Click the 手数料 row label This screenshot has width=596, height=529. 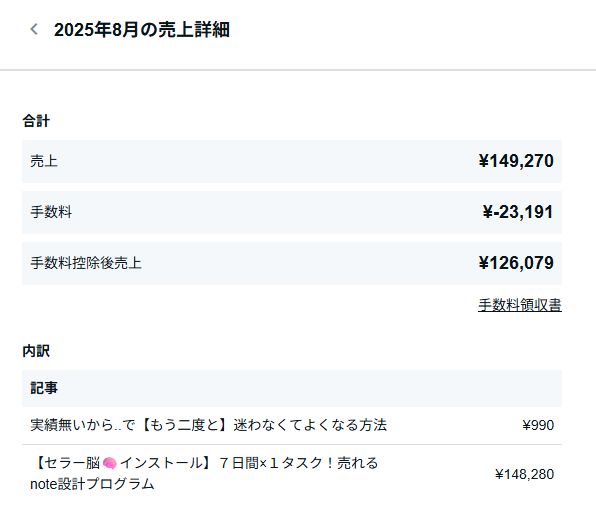click(51, 212)
